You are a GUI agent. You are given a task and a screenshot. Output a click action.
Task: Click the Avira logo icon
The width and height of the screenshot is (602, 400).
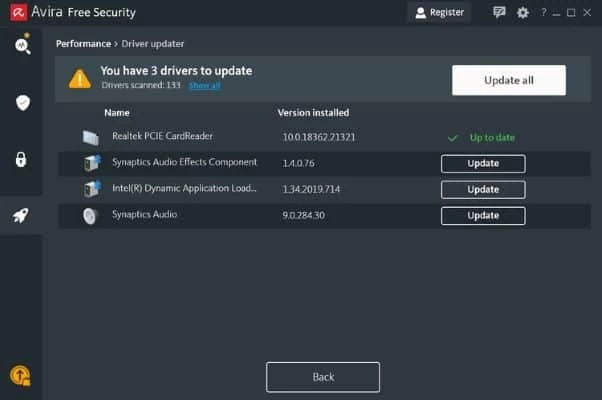[18, 12]
